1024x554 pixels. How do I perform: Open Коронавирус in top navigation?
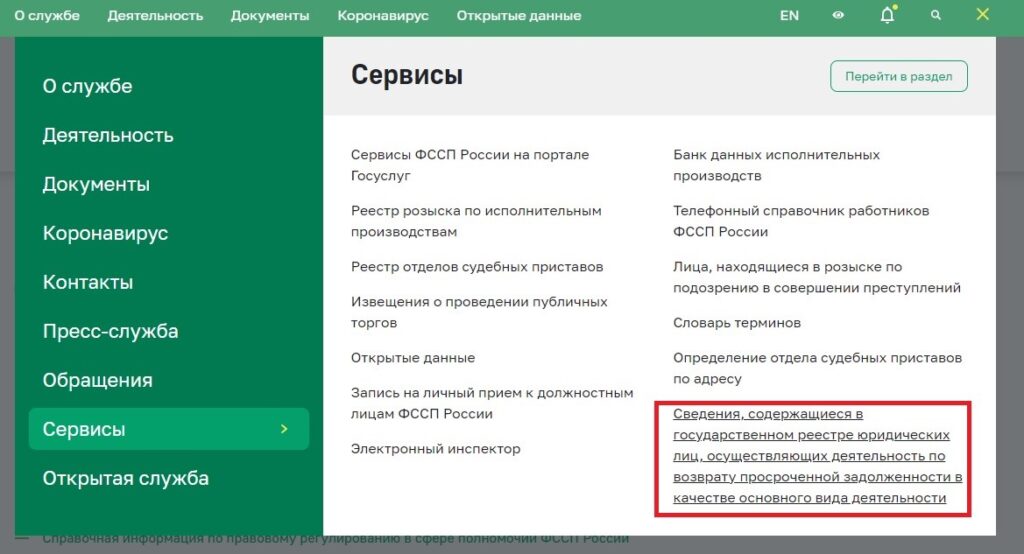383,16
